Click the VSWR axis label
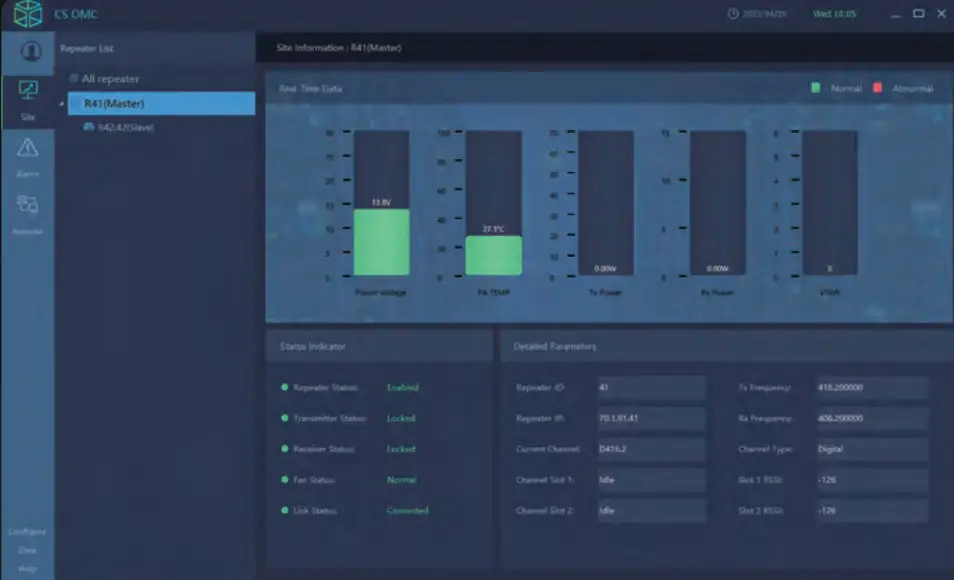The width and height of the screenshot is (954, 580). click(830, 292)
